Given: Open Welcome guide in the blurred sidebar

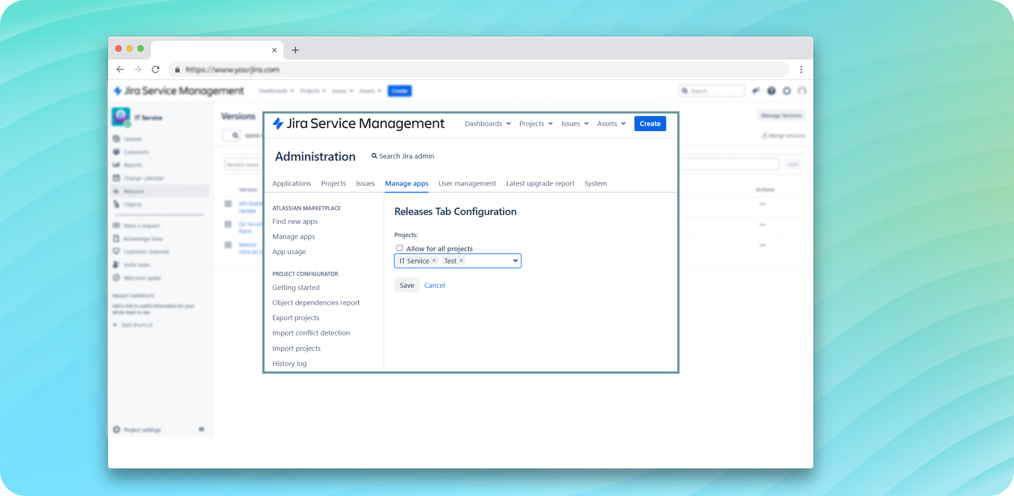Looking at the screenshot, I should click(136, 277).
